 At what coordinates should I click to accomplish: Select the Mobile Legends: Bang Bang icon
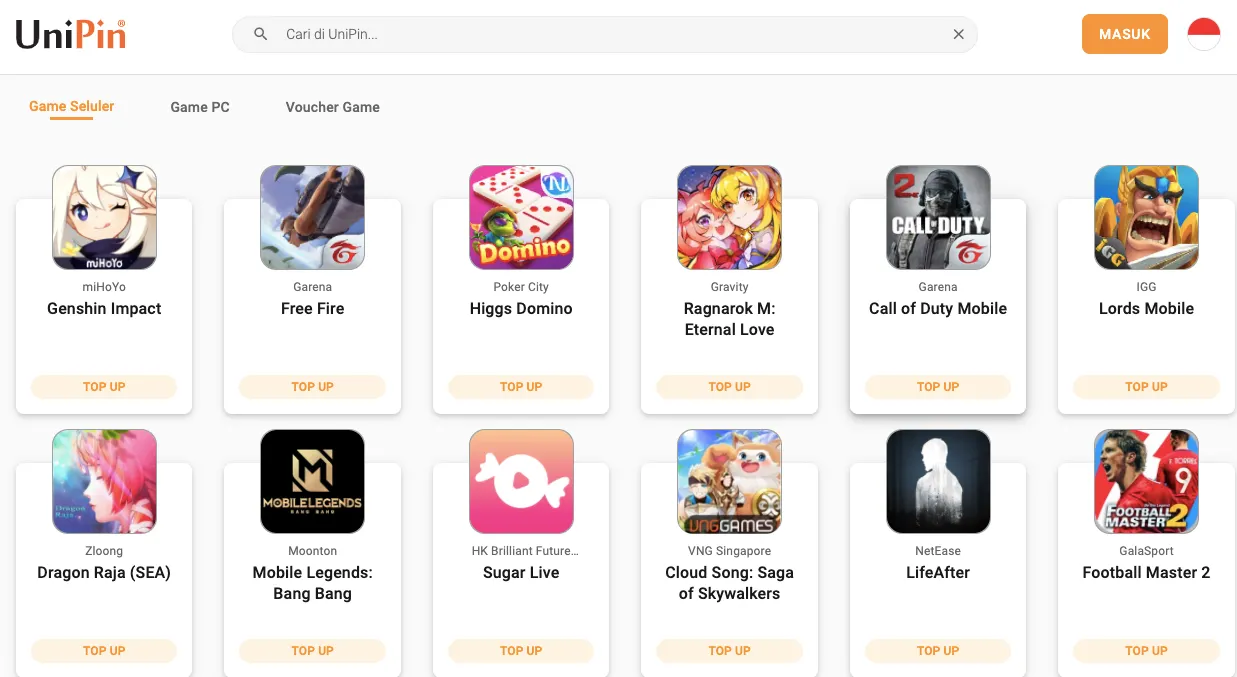312,481
